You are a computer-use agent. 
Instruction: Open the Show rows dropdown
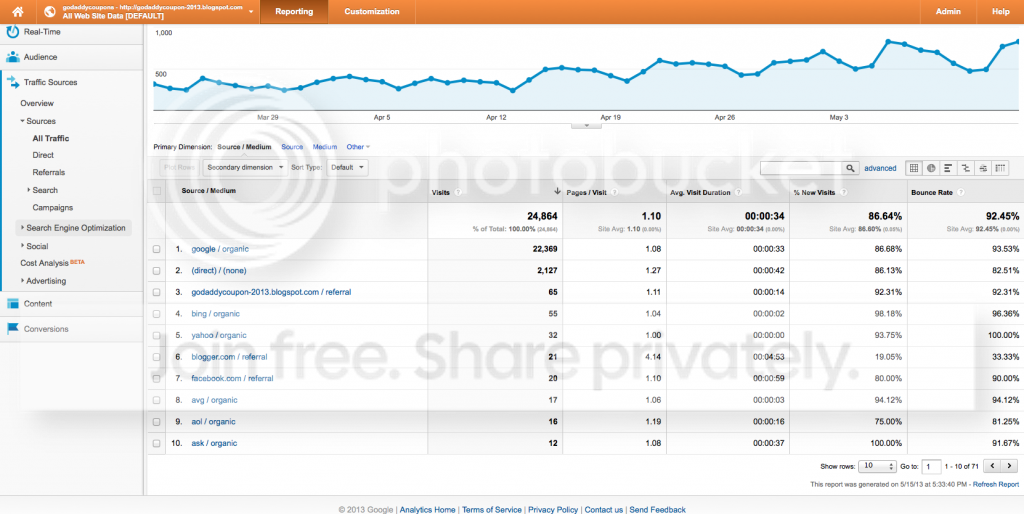click(876, 466)
